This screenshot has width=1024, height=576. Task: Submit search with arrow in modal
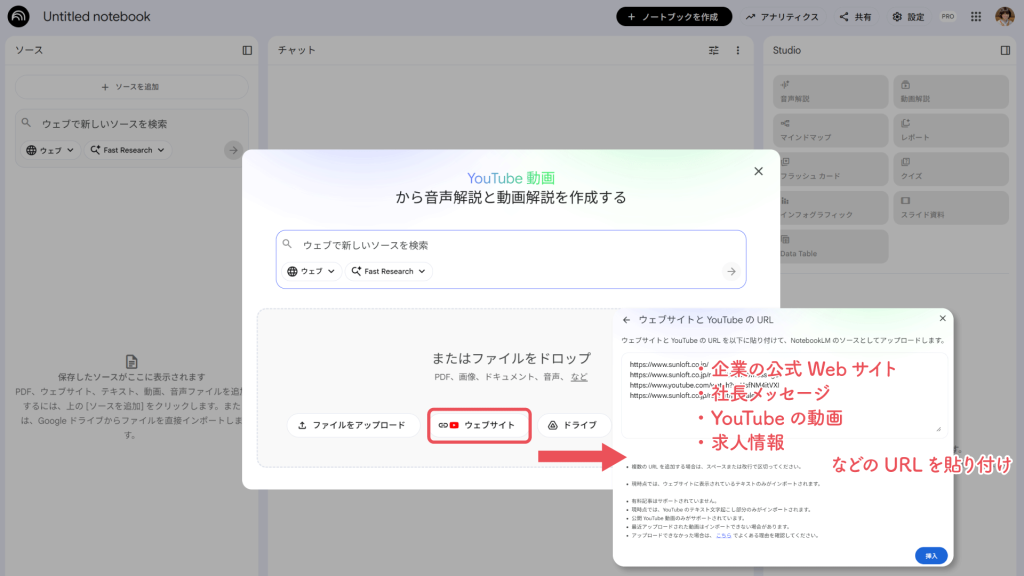(x=731, y=271)
